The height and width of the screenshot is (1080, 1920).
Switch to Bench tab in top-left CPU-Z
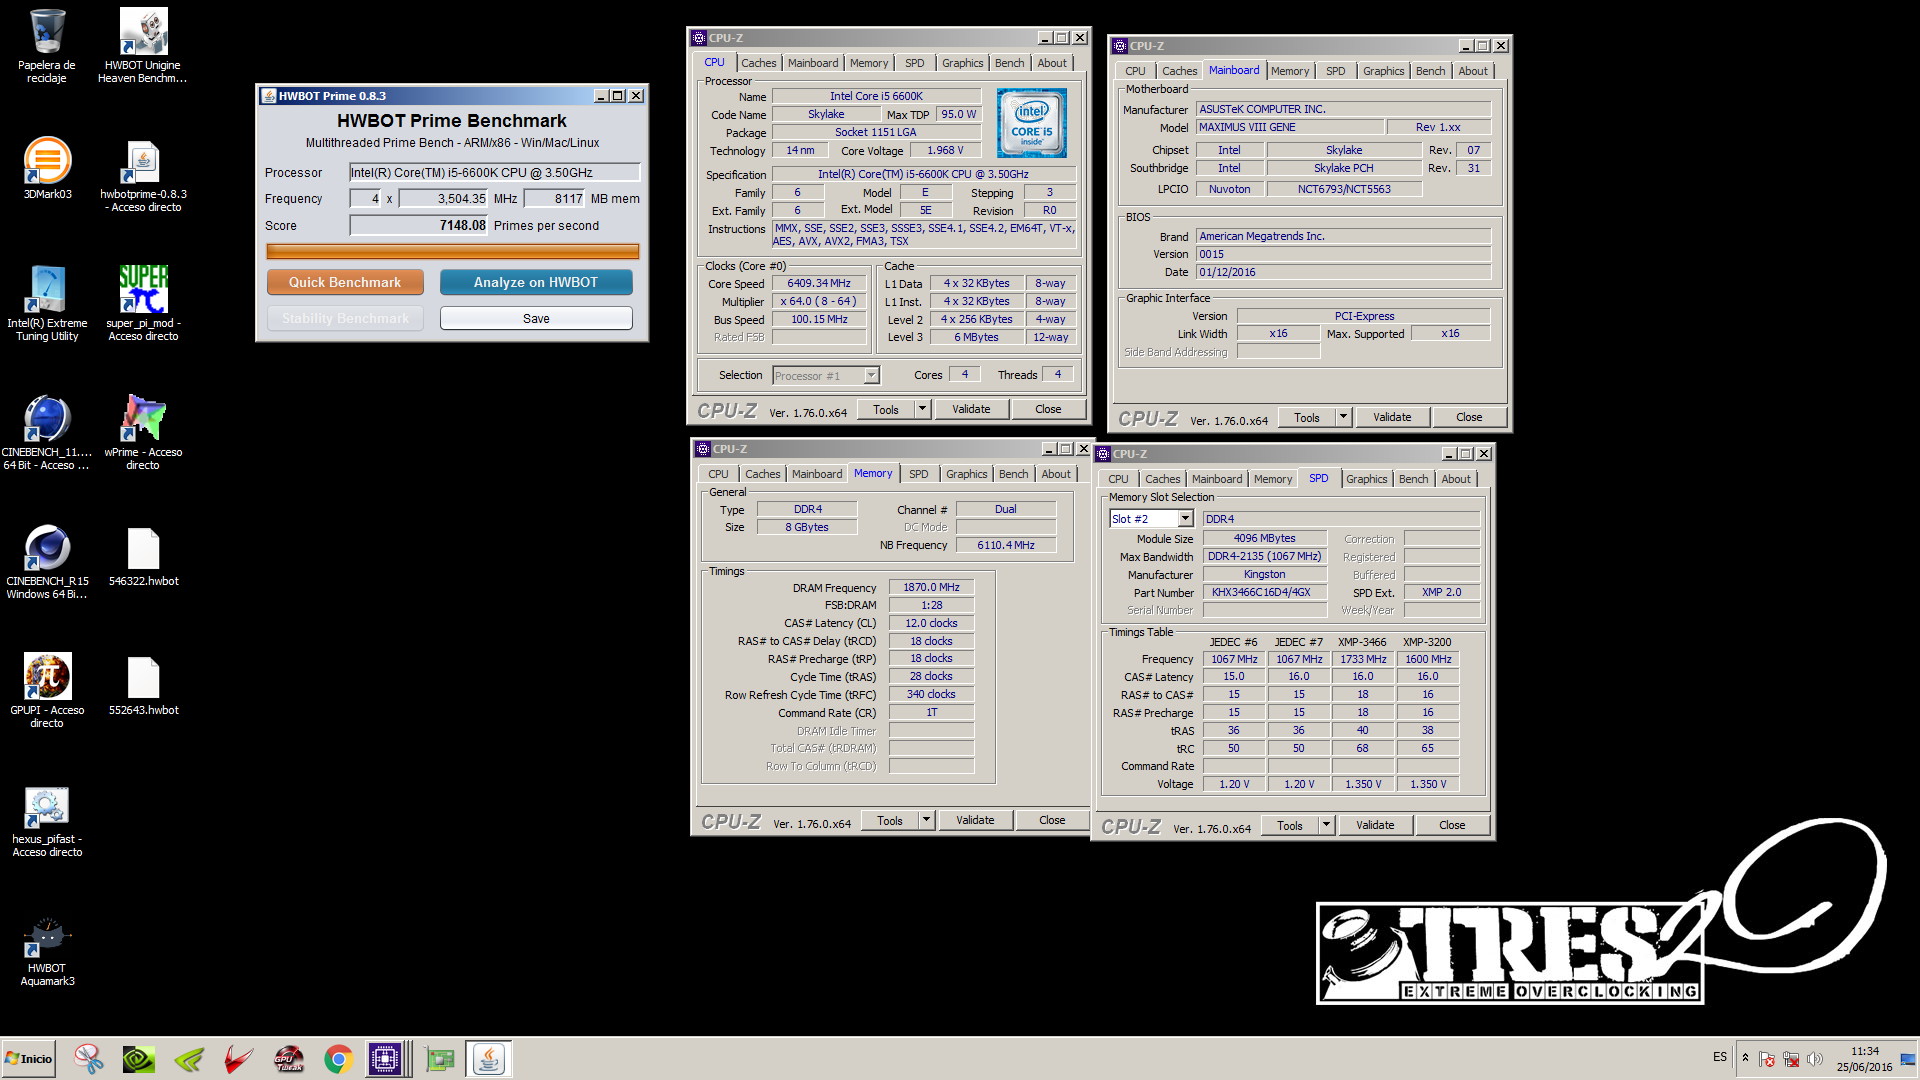(x=1009, y=63)
